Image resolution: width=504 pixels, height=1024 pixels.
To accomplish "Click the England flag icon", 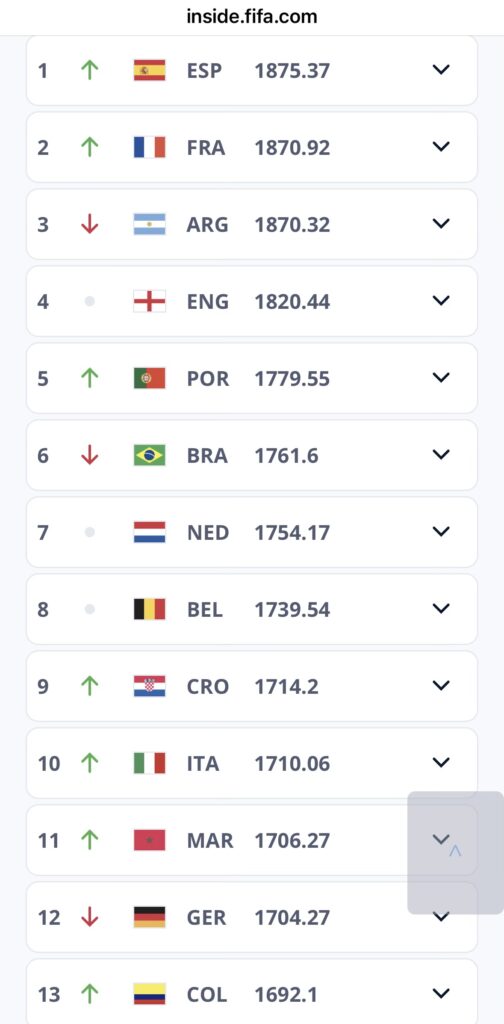I will coord(150,301).
